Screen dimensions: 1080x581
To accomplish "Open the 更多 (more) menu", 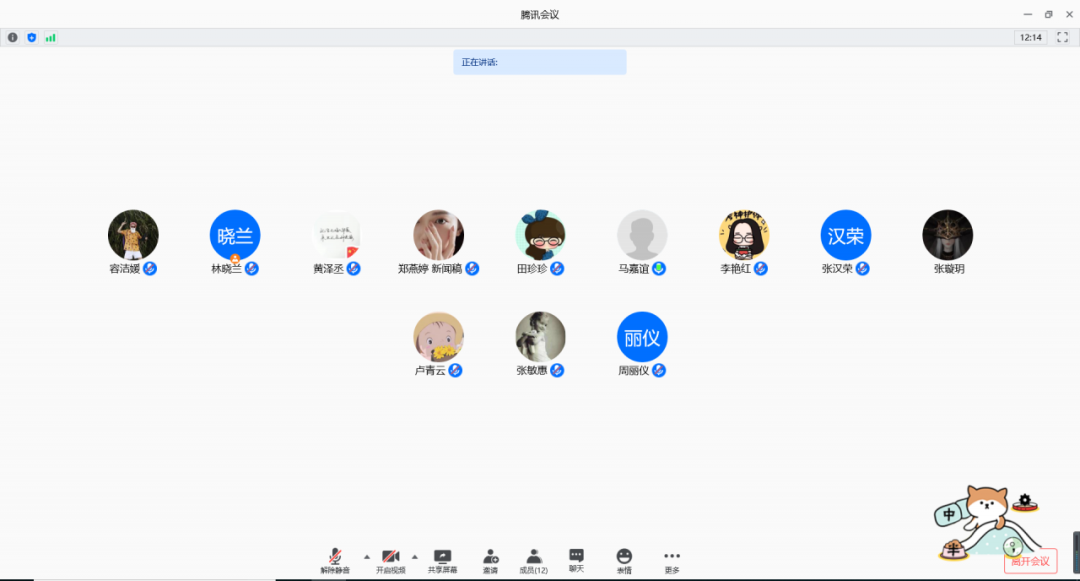I will (672, 559).
